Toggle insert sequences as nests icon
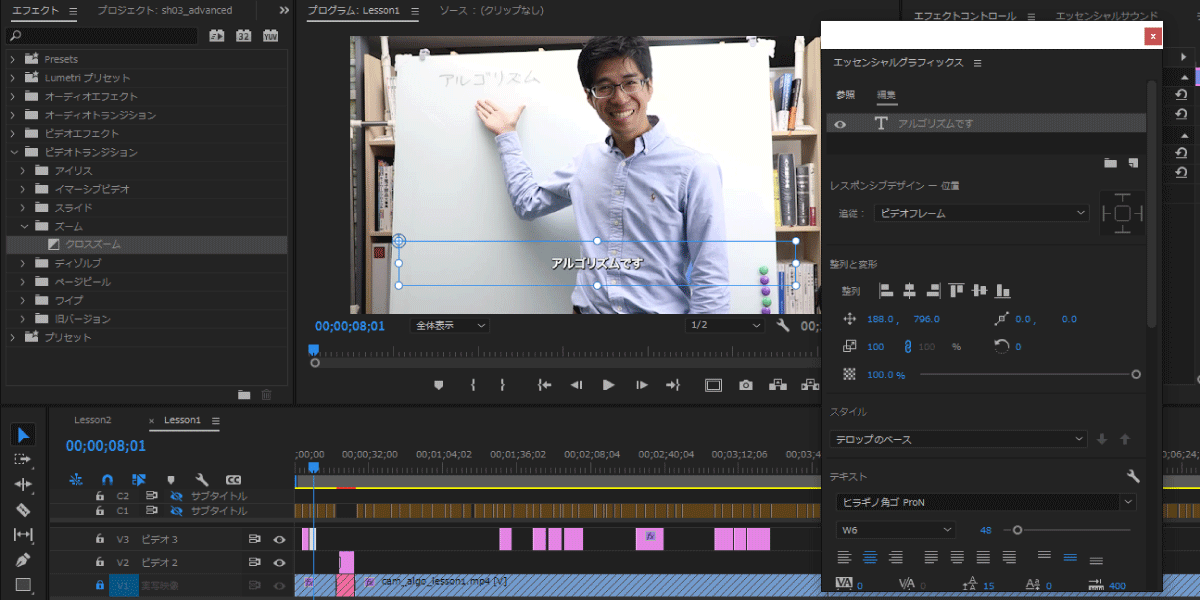Screen dimensions: 1200x600 click(x=75, y=480)
